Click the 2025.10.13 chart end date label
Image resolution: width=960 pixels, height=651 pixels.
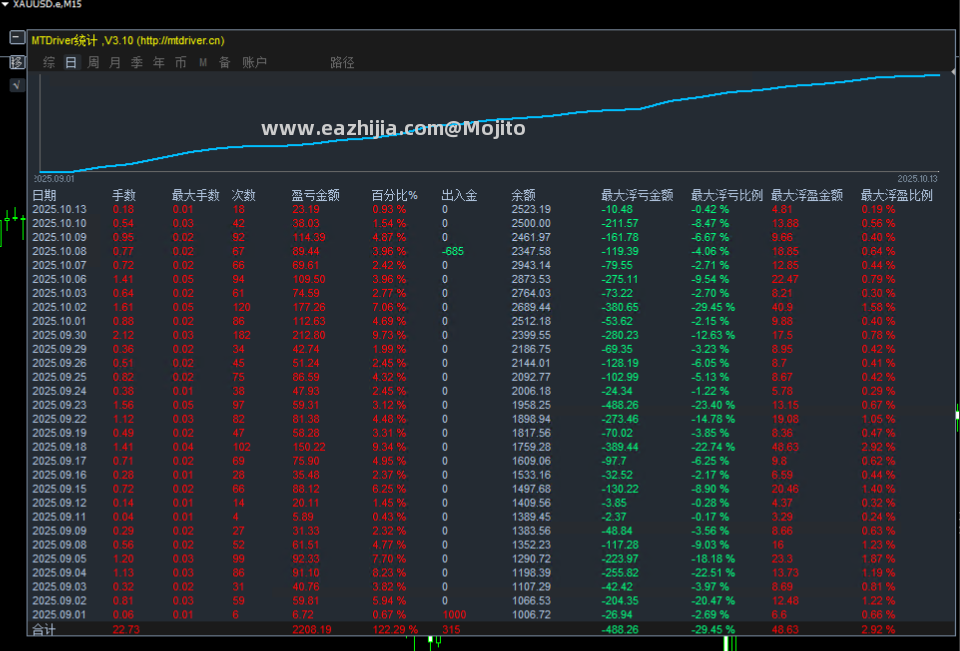917,179
